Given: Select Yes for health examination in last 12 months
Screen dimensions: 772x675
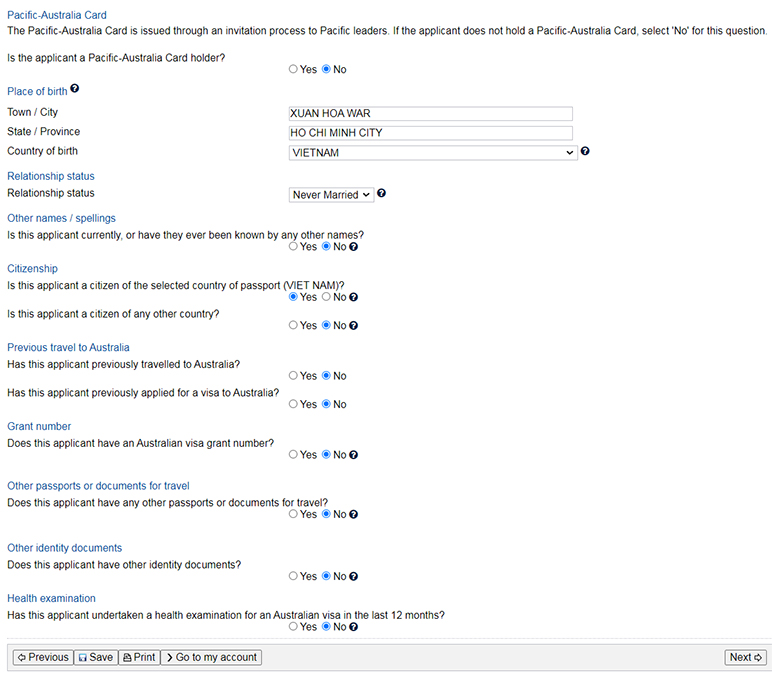Looking at the screenshot, I should coord(293,627).
